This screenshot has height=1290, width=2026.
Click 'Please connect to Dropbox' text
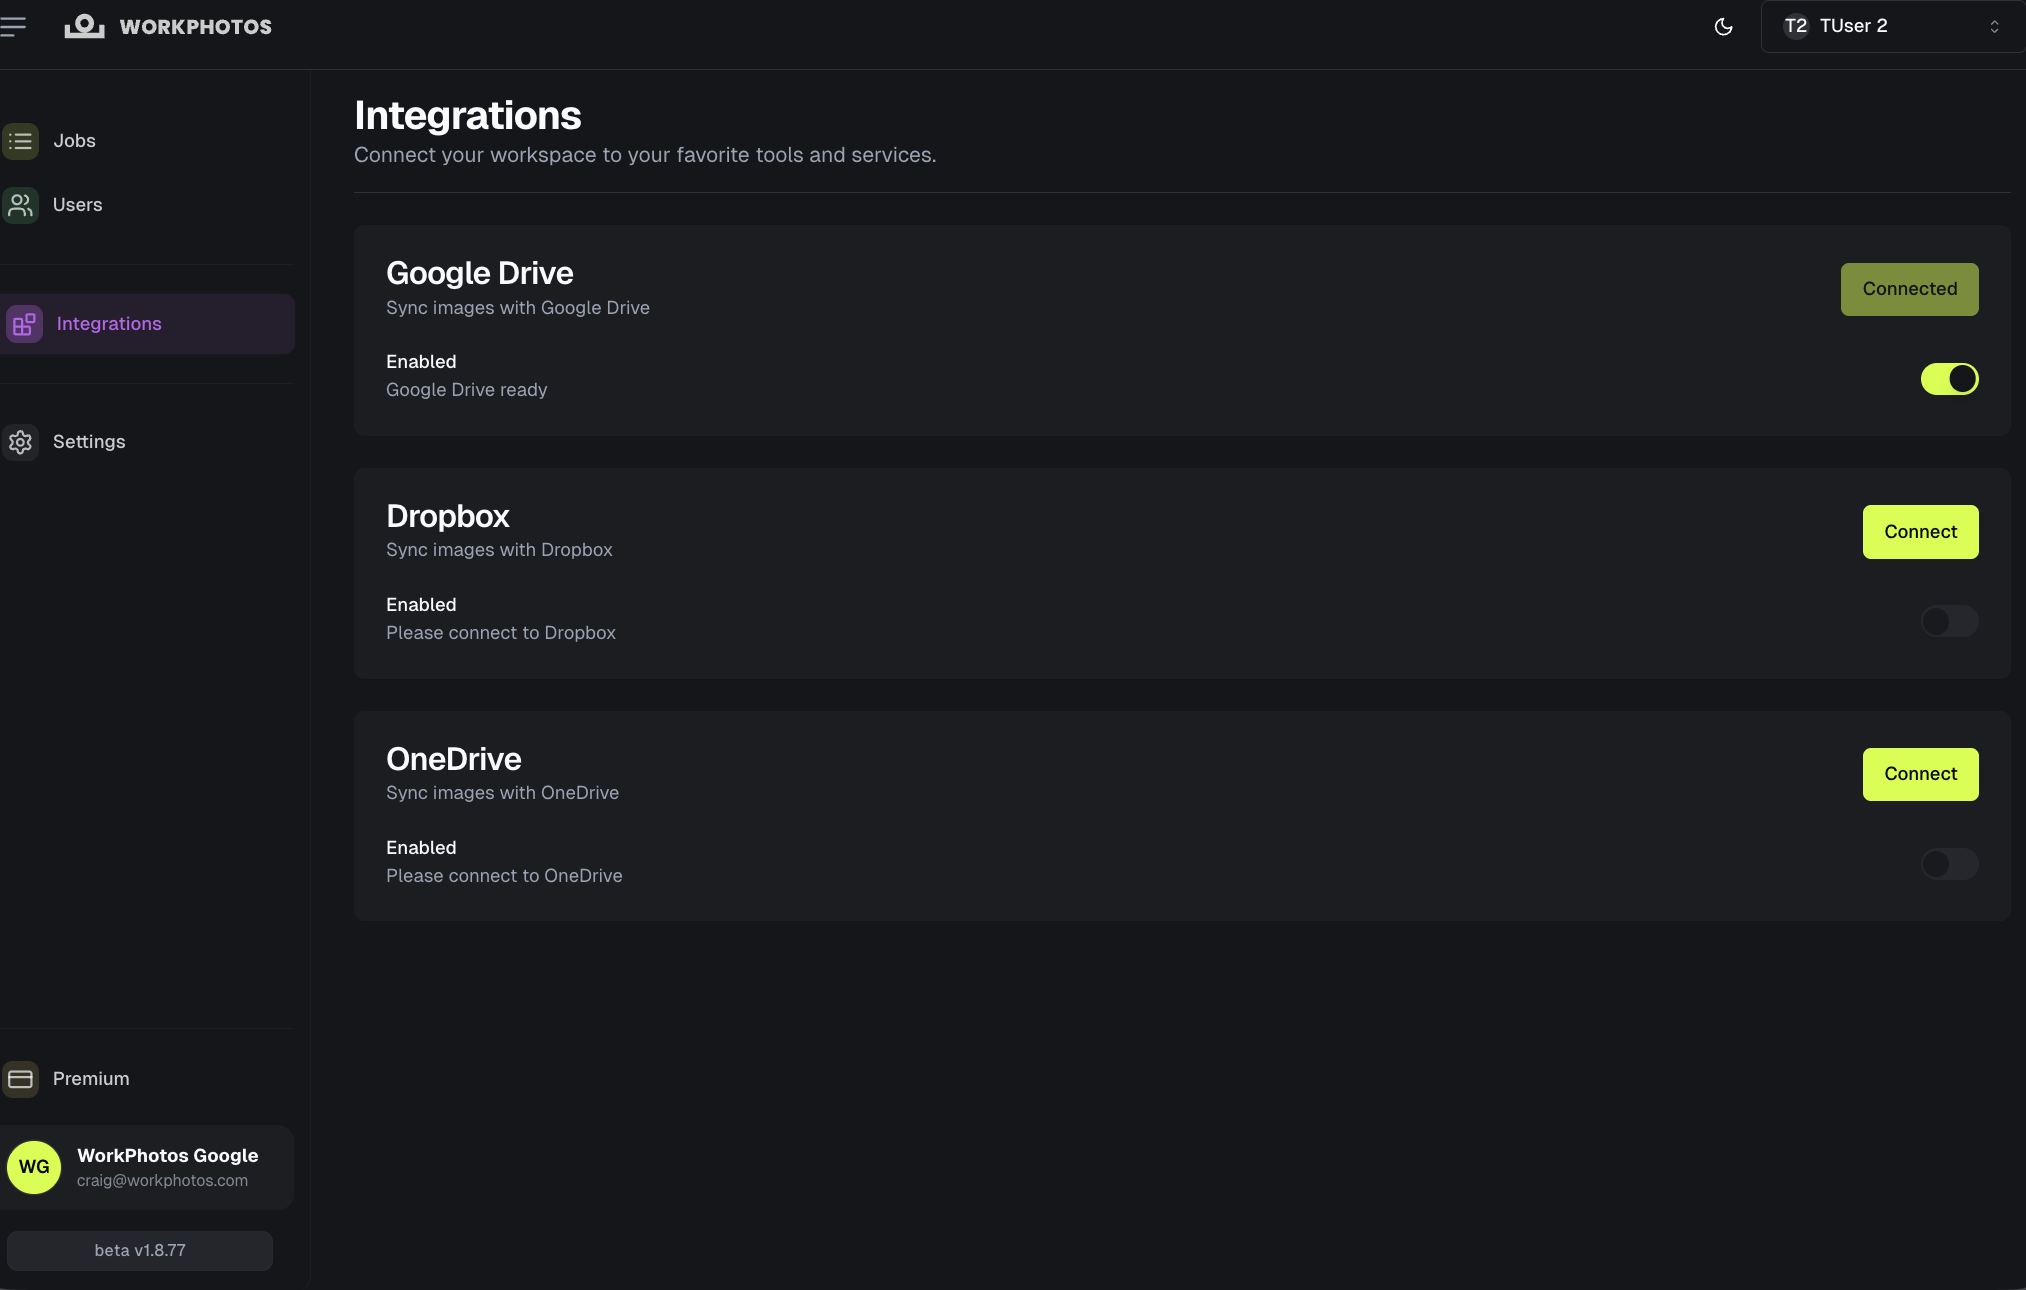(501, 633)
